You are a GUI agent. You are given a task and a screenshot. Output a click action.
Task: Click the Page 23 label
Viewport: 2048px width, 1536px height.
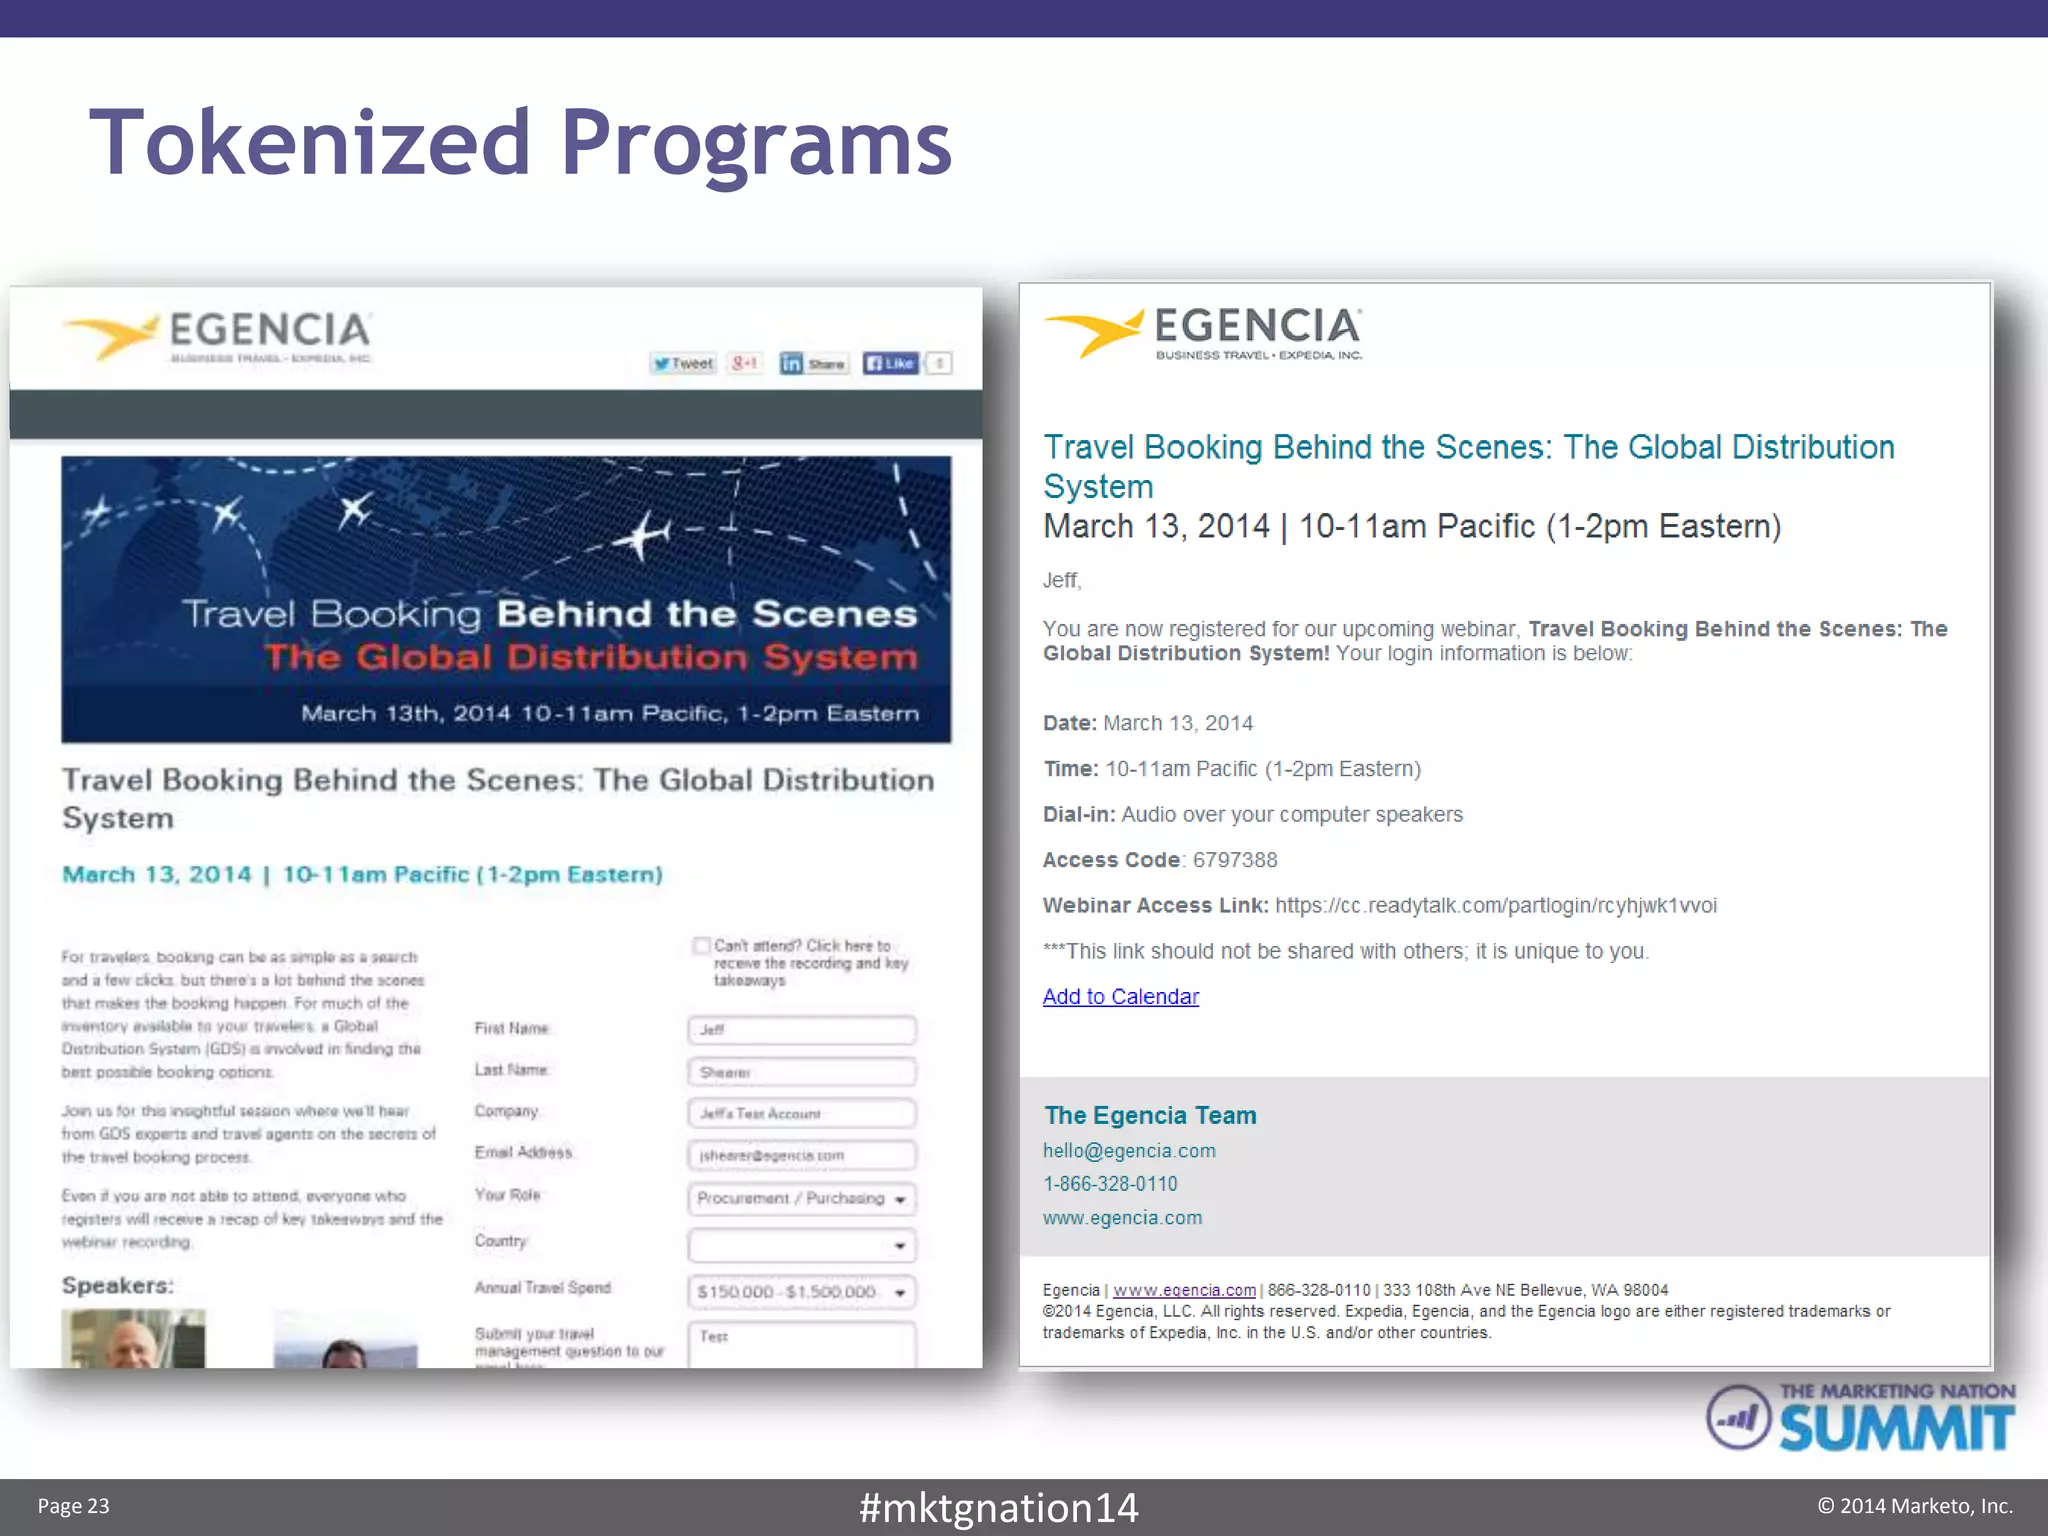click(x=73, y=1506)
